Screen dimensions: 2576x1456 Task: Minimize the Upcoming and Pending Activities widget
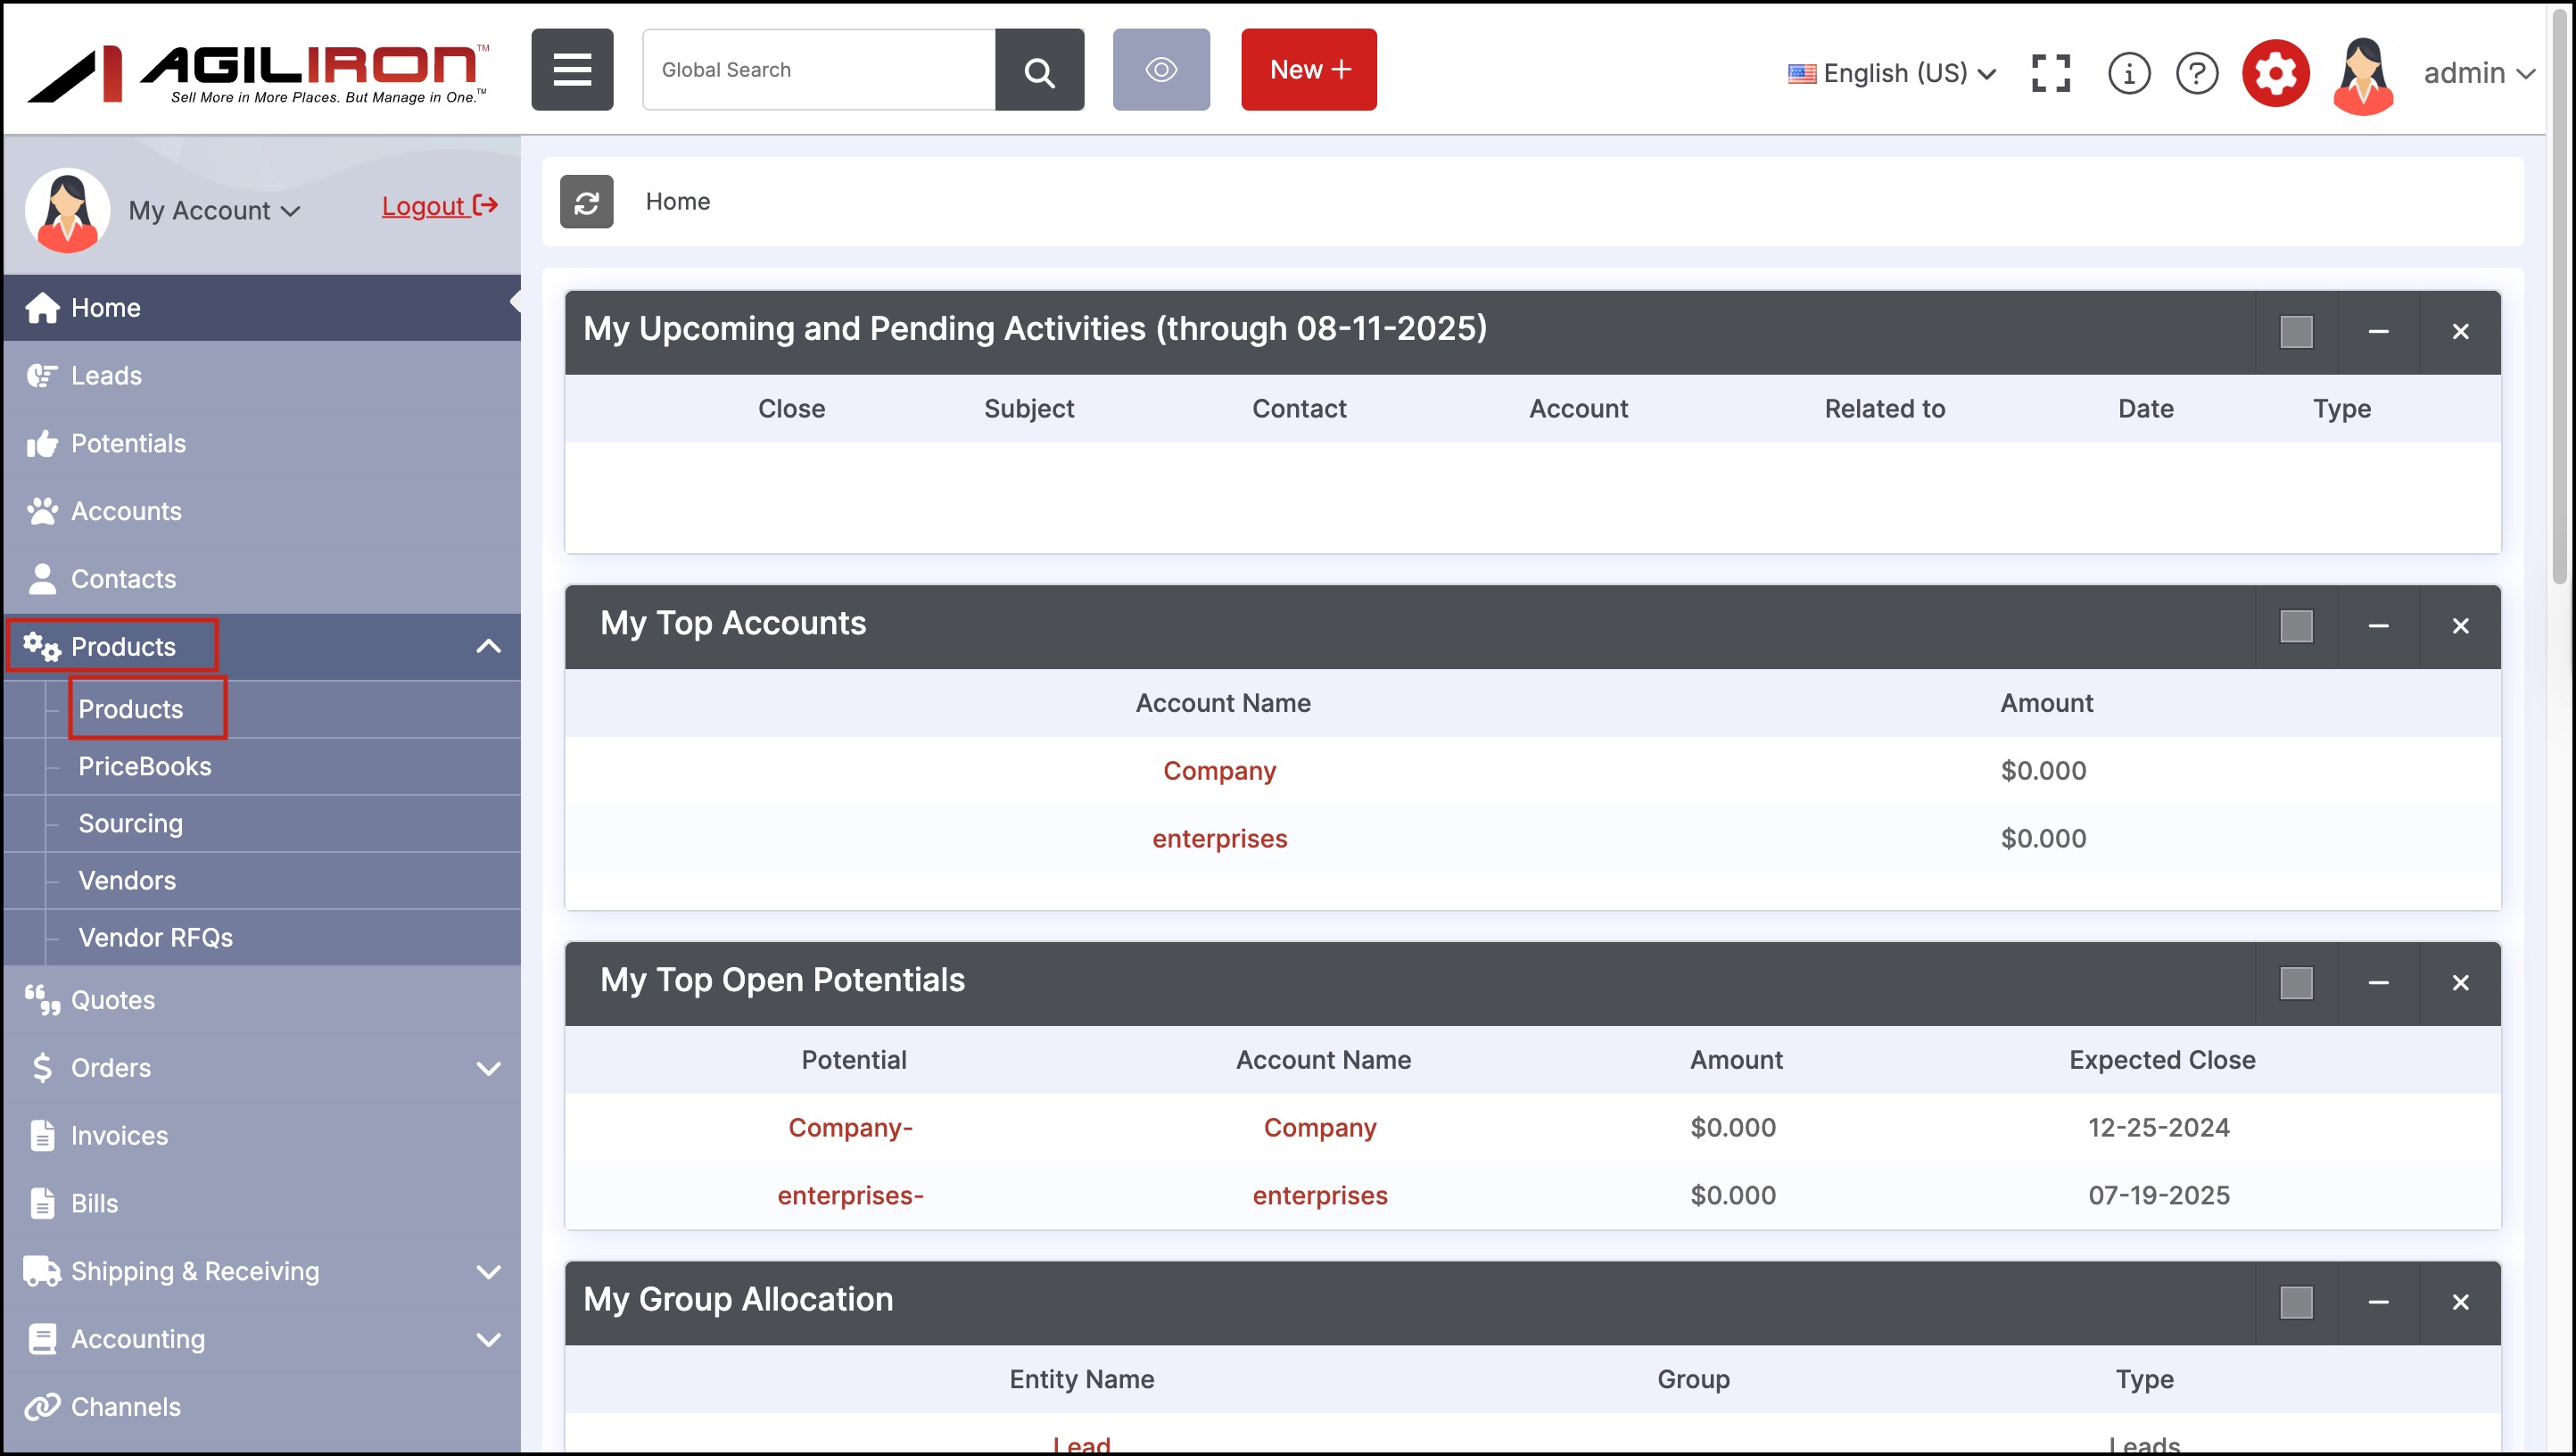pyautogui.click(x=2378, y=332)
